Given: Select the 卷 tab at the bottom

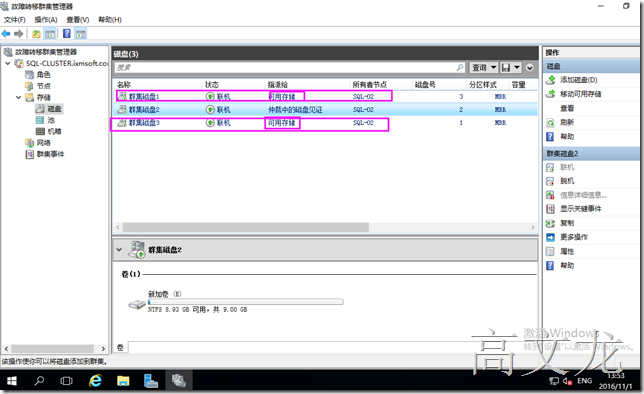Looking at the screenshot, I should coord(120,348).
